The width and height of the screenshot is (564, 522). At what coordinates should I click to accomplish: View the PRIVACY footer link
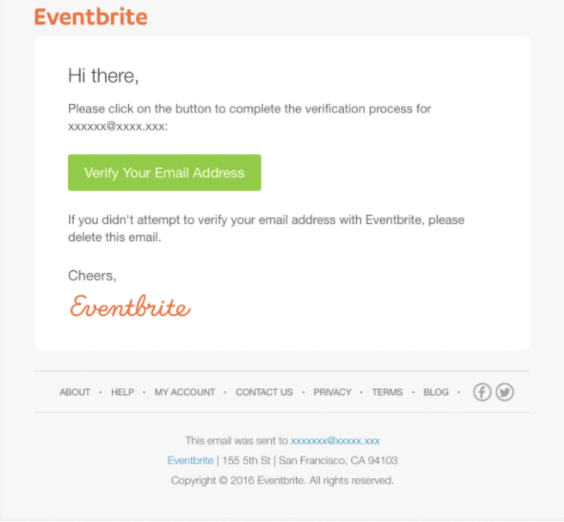[332, 392]
